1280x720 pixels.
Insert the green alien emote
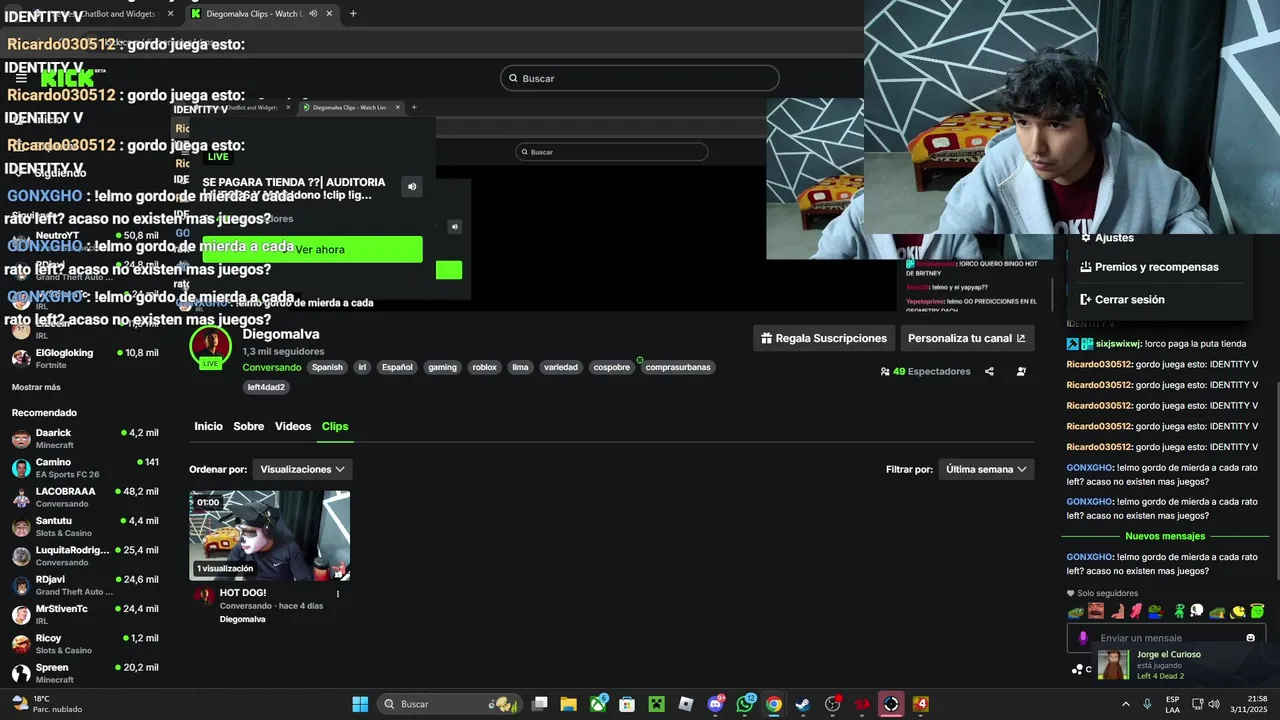(x=1180, y=612)
